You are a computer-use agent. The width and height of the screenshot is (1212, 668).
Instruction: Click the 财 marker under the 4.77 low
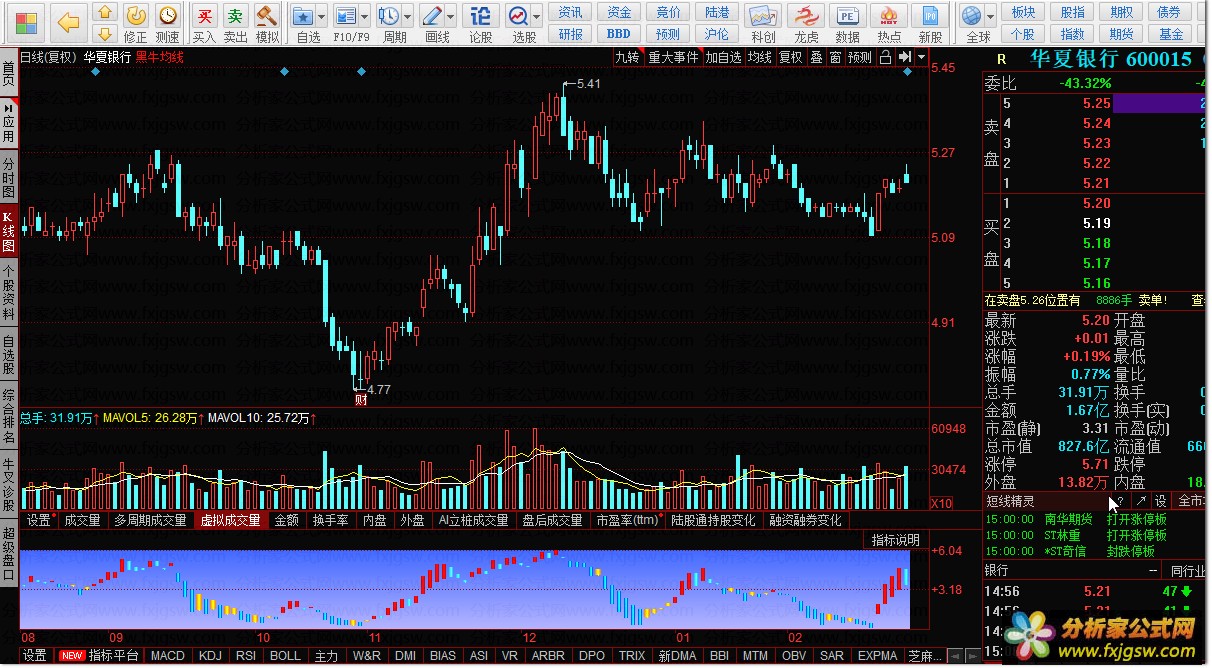tap(361, 399)
